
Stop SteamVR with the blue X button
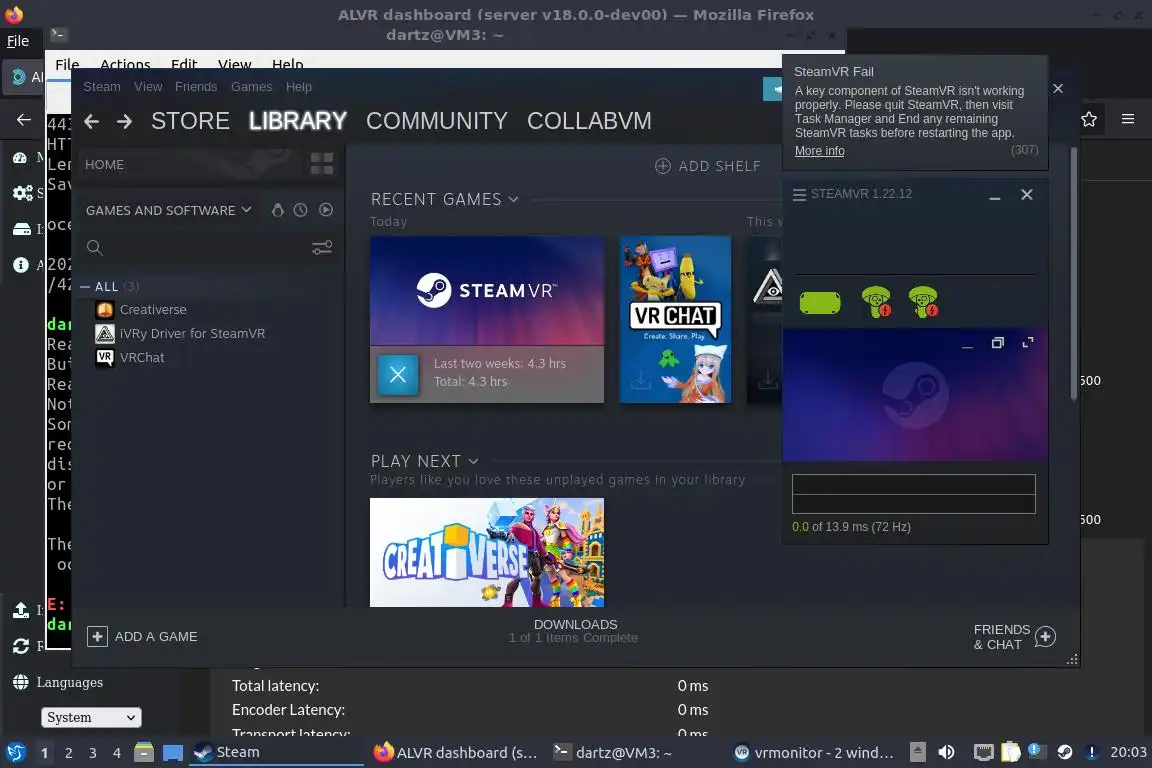click(x=397, y=374)
